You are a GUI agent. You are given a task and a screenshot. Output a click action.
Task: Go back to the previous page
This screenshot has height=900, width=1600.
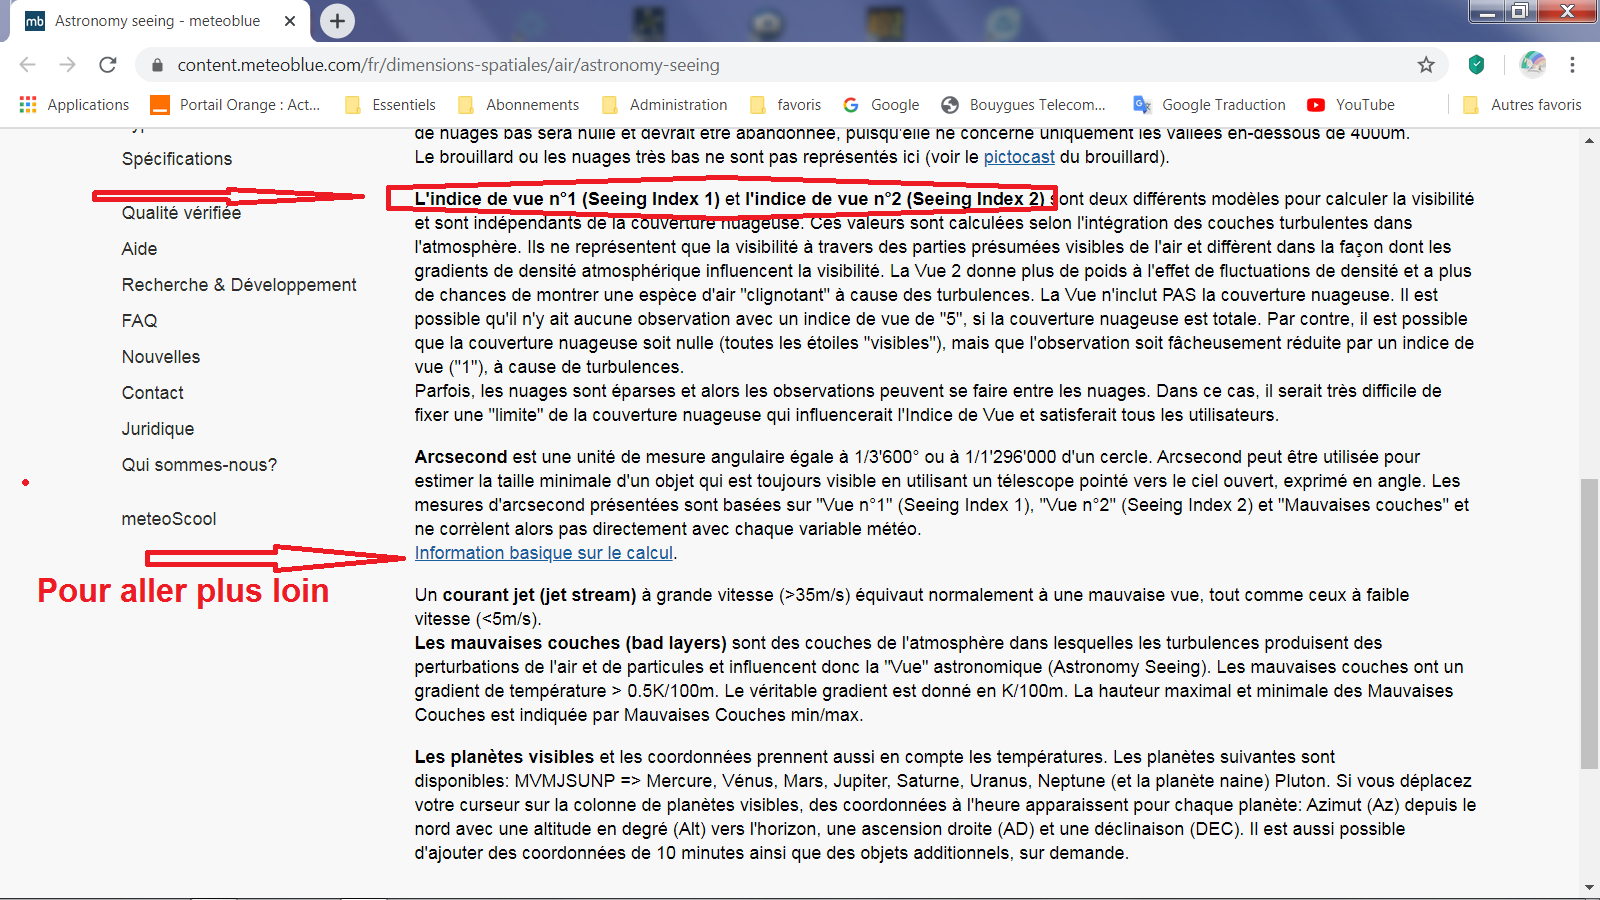point(28,65)
